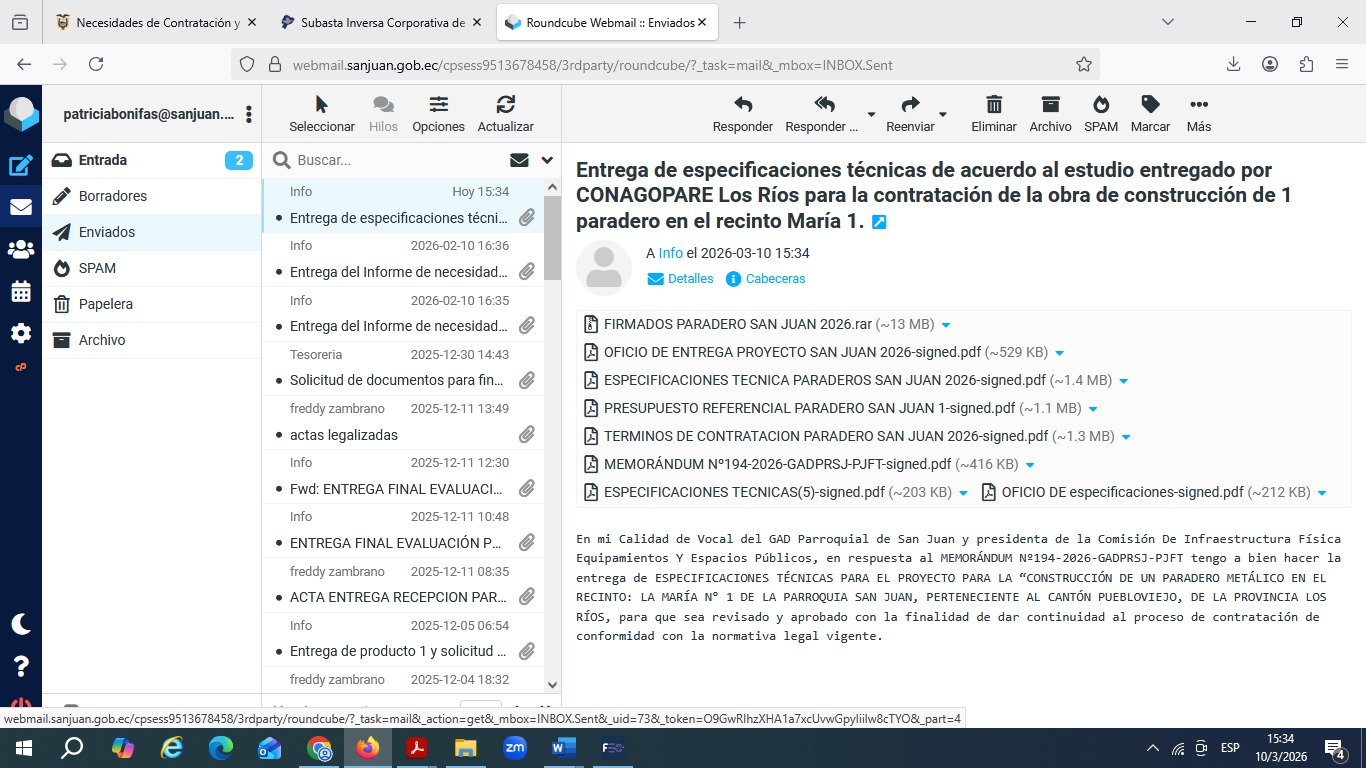Toggle unread filter envelope in search bar
1366x768 pixels.
click(519, 160)
